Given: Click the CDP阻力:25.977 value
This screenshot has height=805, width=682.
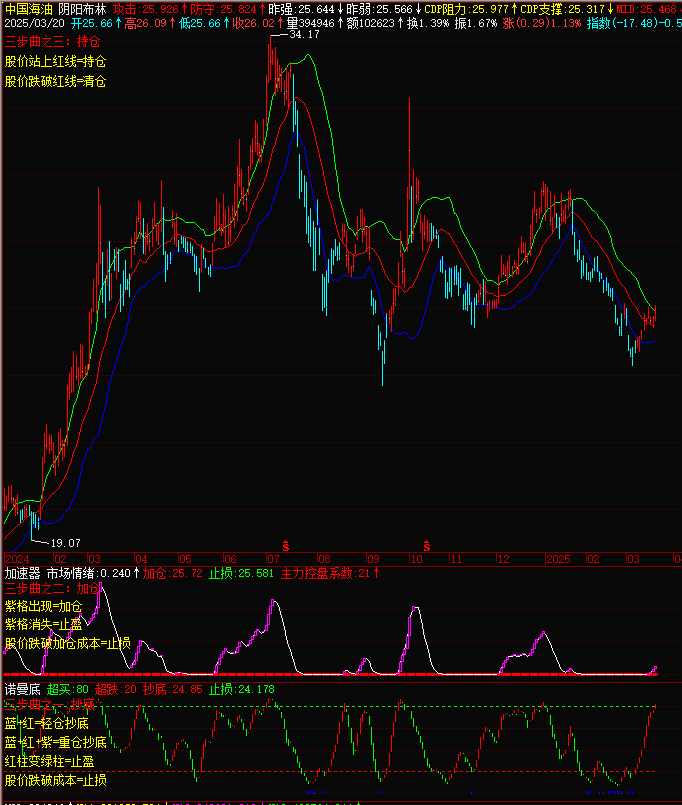Looking at the screenshot, I should [466, 9].
